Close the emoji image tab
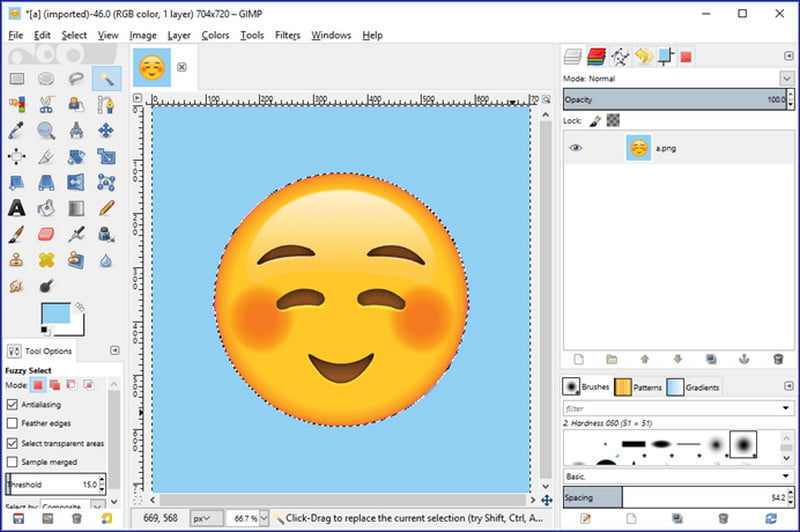Viewport: 800px width, 532px height. point(182,67)
